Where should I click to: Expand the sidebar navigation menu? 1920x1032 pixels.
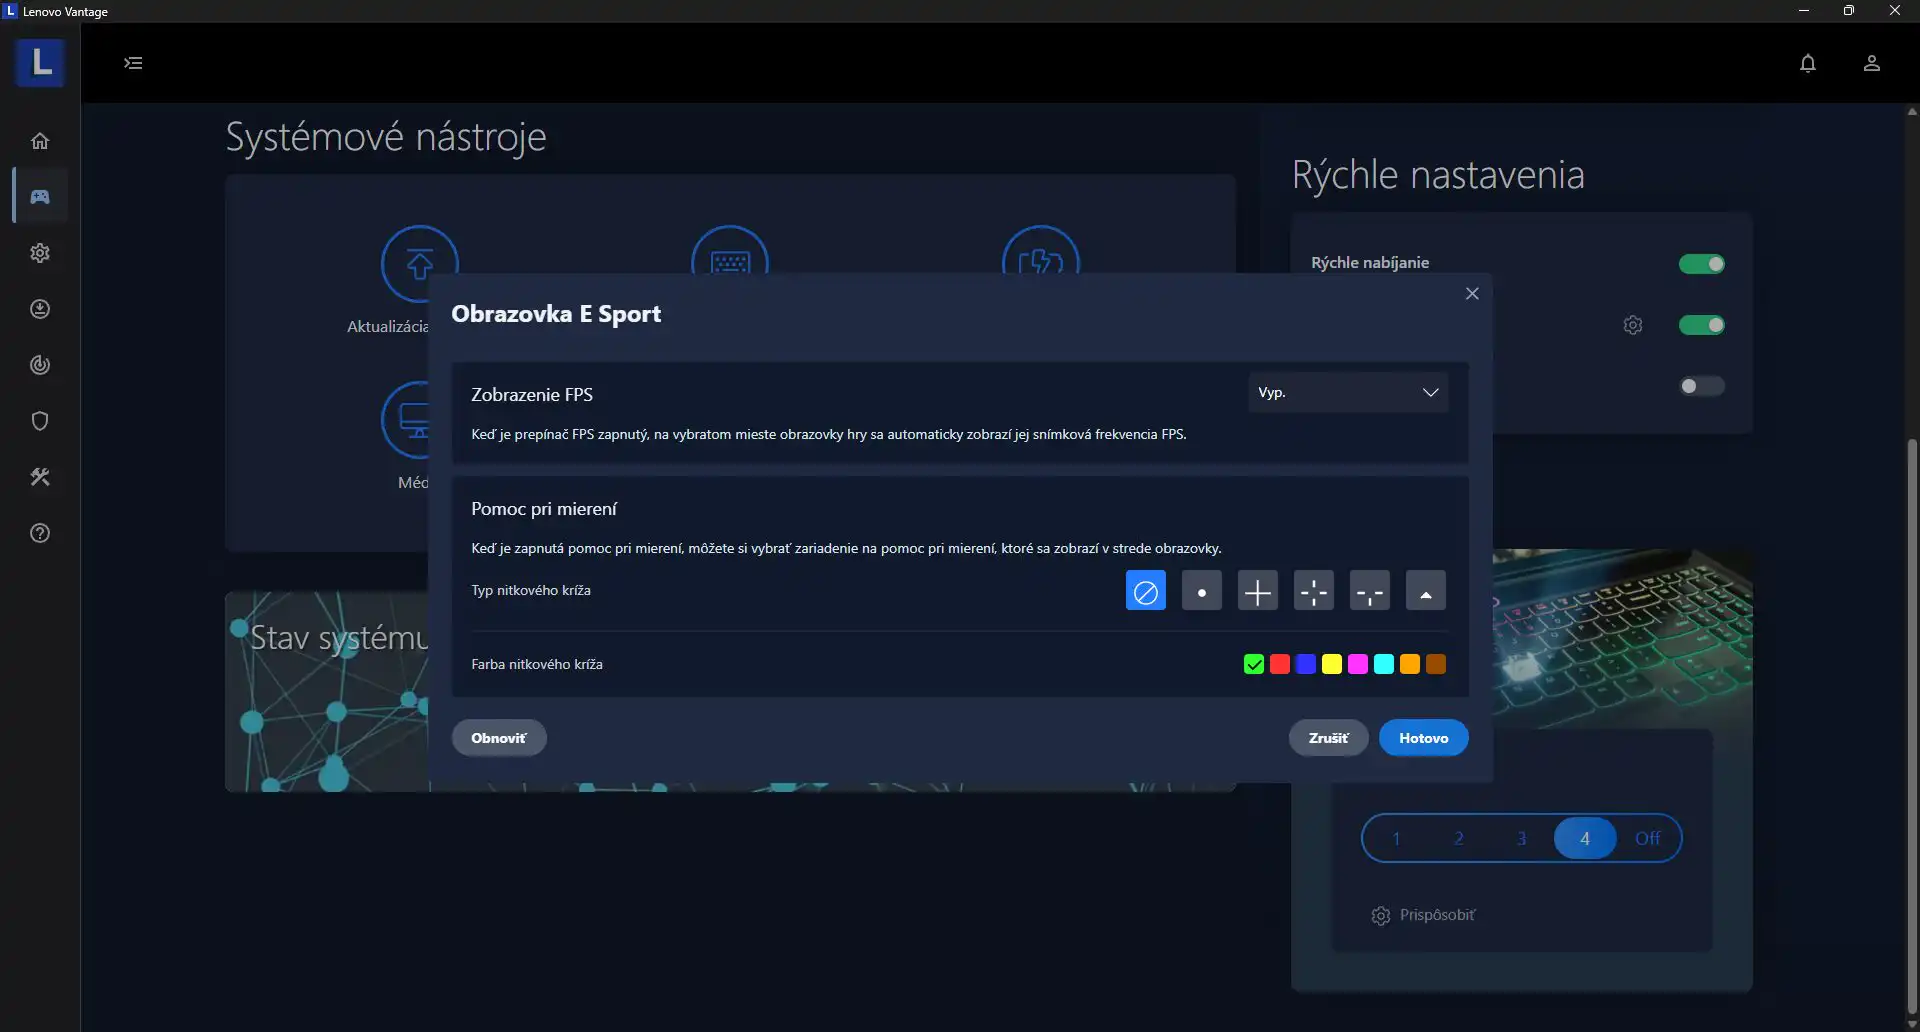point(133,63)
